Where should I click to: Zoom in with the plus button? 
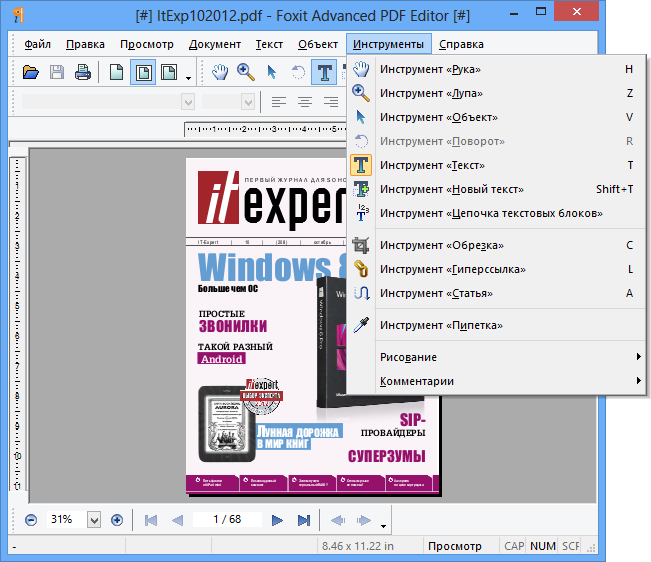click(117, 520)
